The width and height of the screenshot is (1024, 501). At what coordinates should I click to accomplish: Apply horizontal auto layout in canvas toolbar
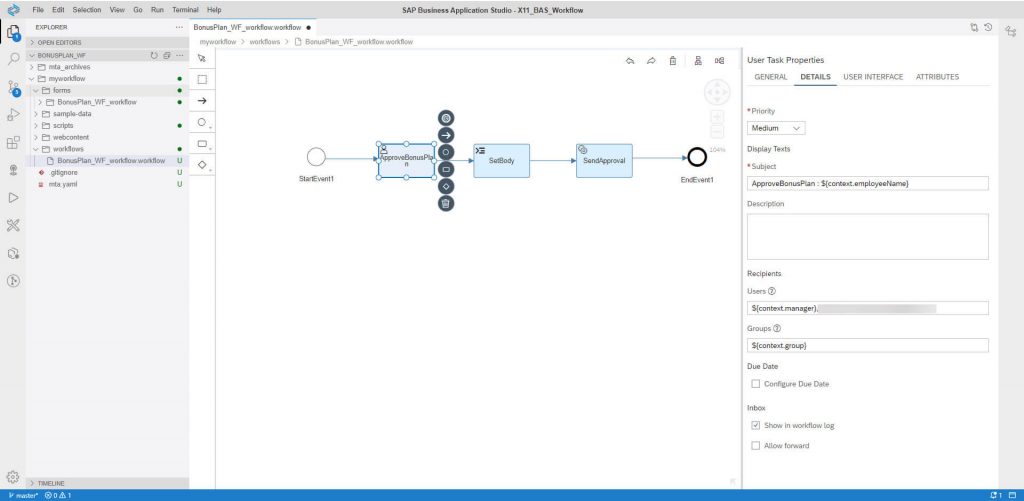pyautogui.click(x=719, y=61)
